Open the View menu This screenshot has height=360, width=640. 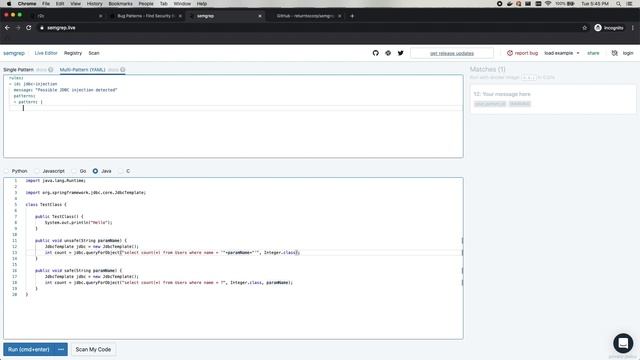(76, 4)
